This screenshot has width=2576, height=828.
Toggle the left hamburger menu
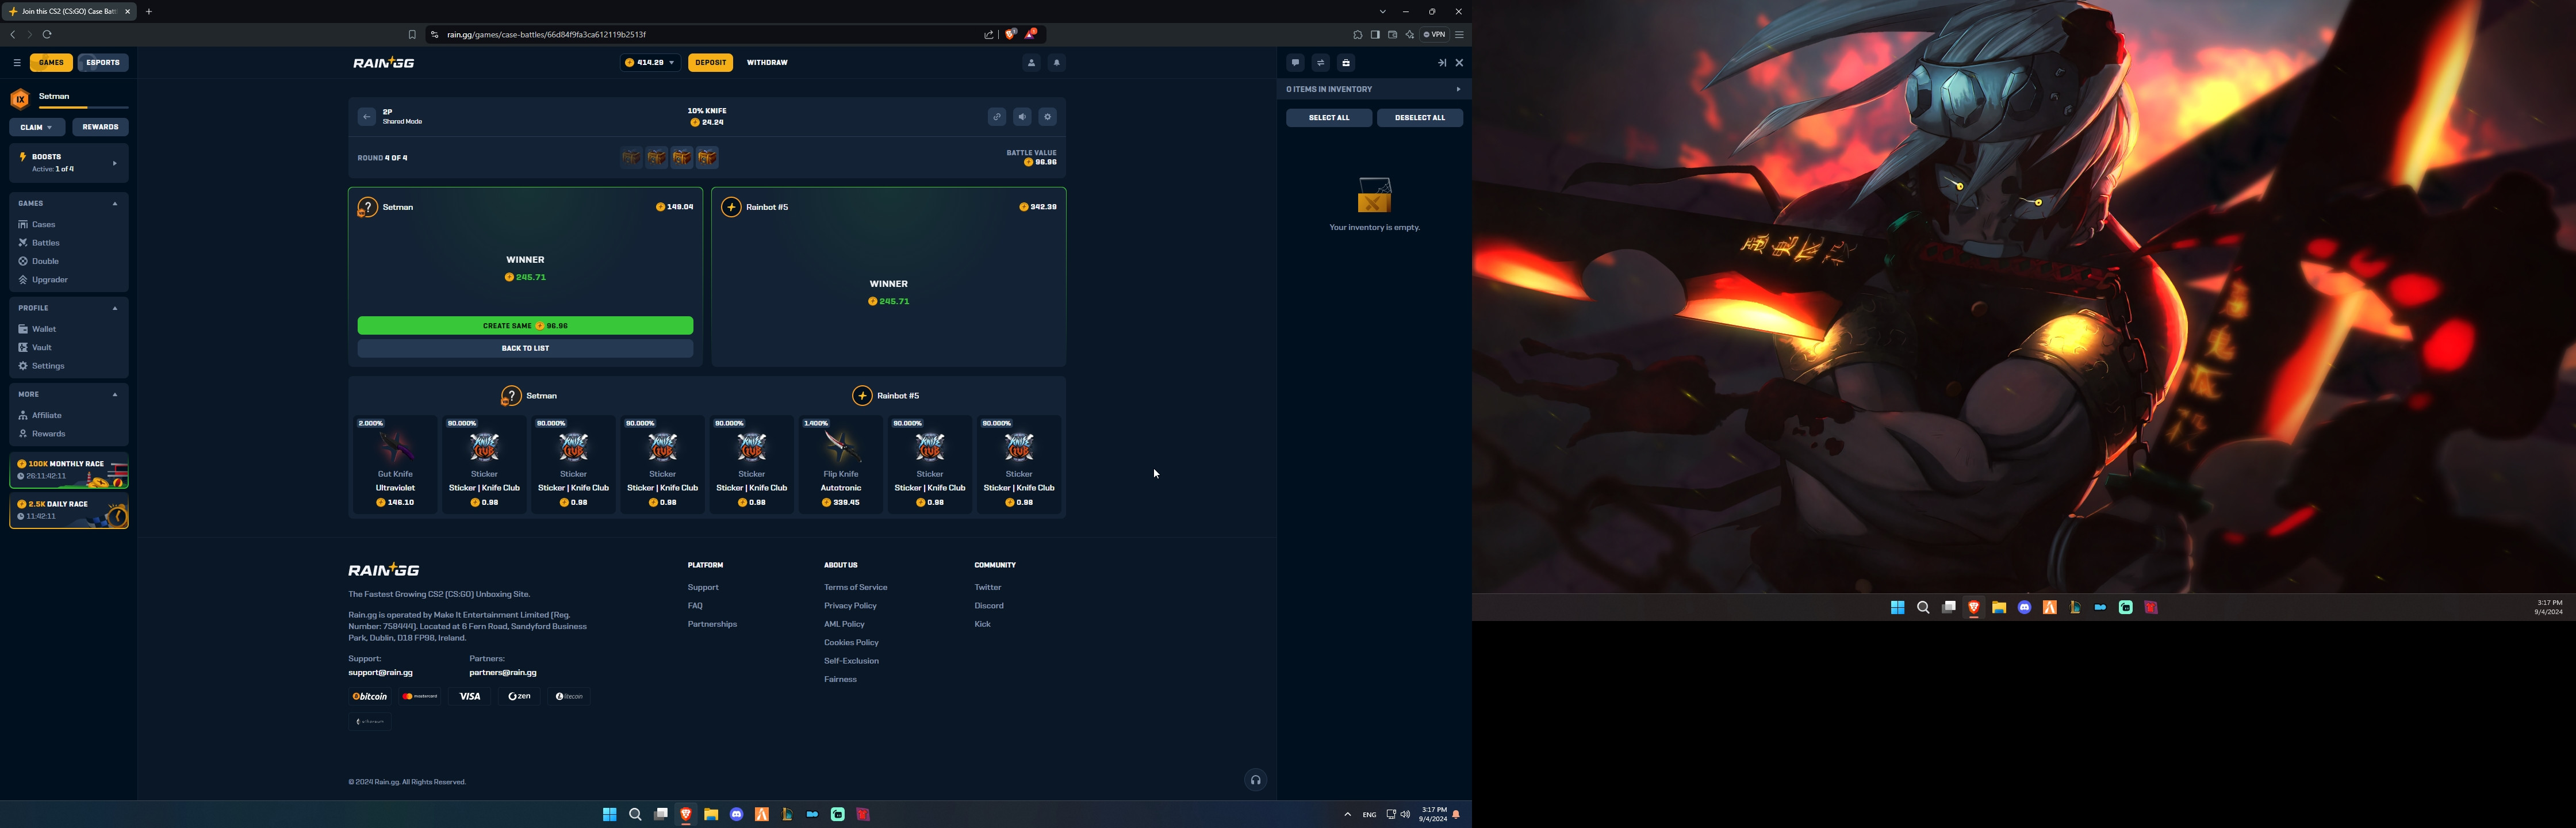pyautogui.click(x=17, y=63)
